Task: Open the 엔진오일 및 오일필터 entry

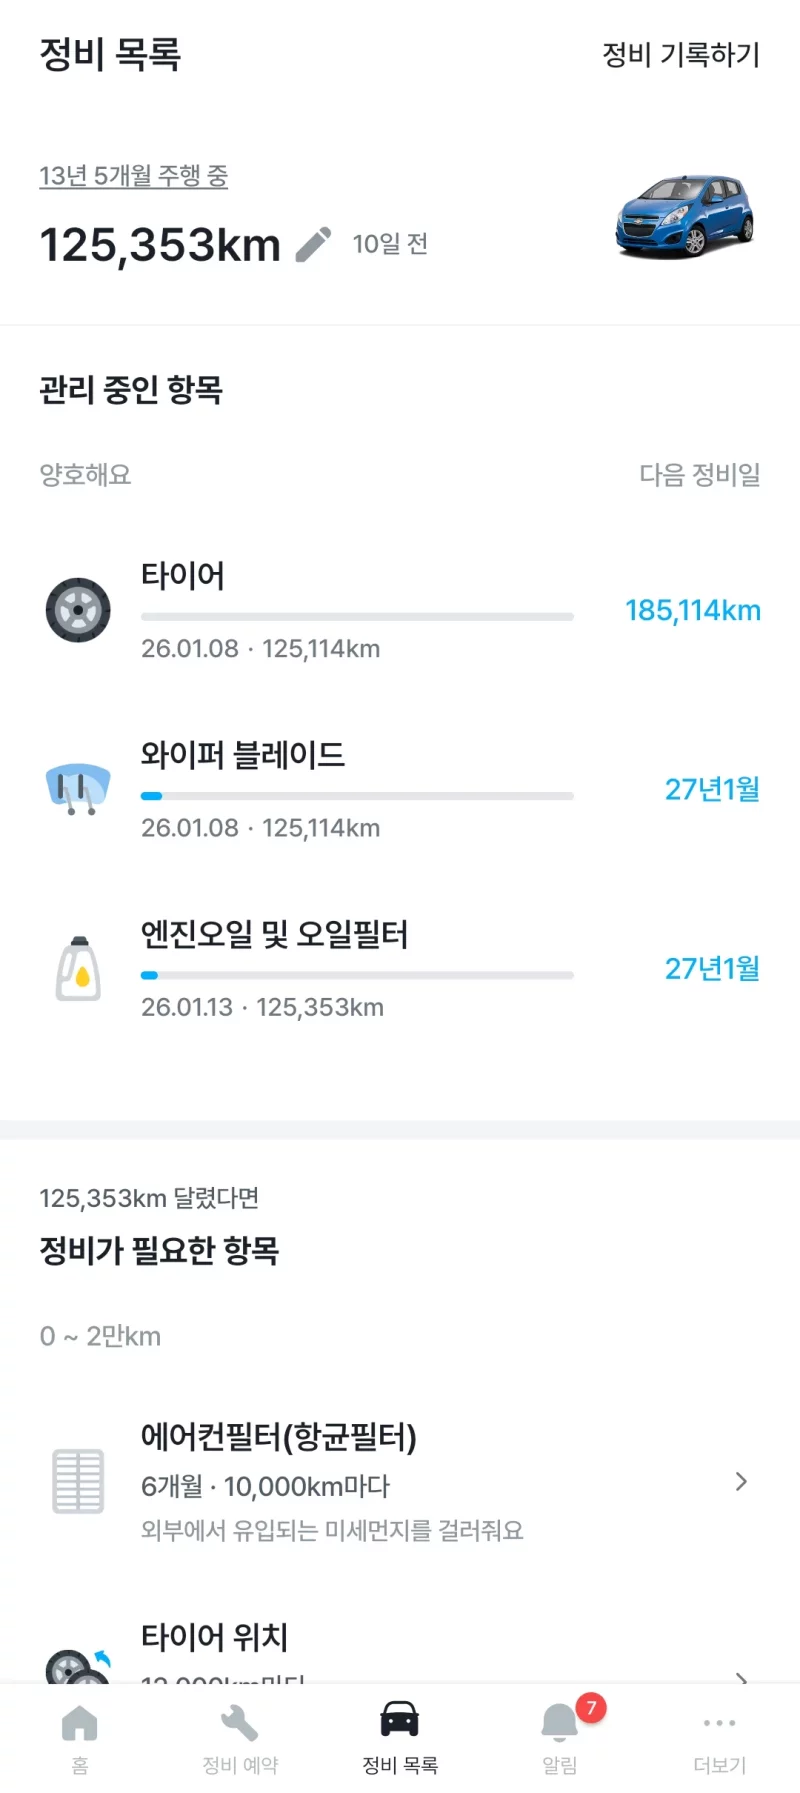Action: coord(274,935)
